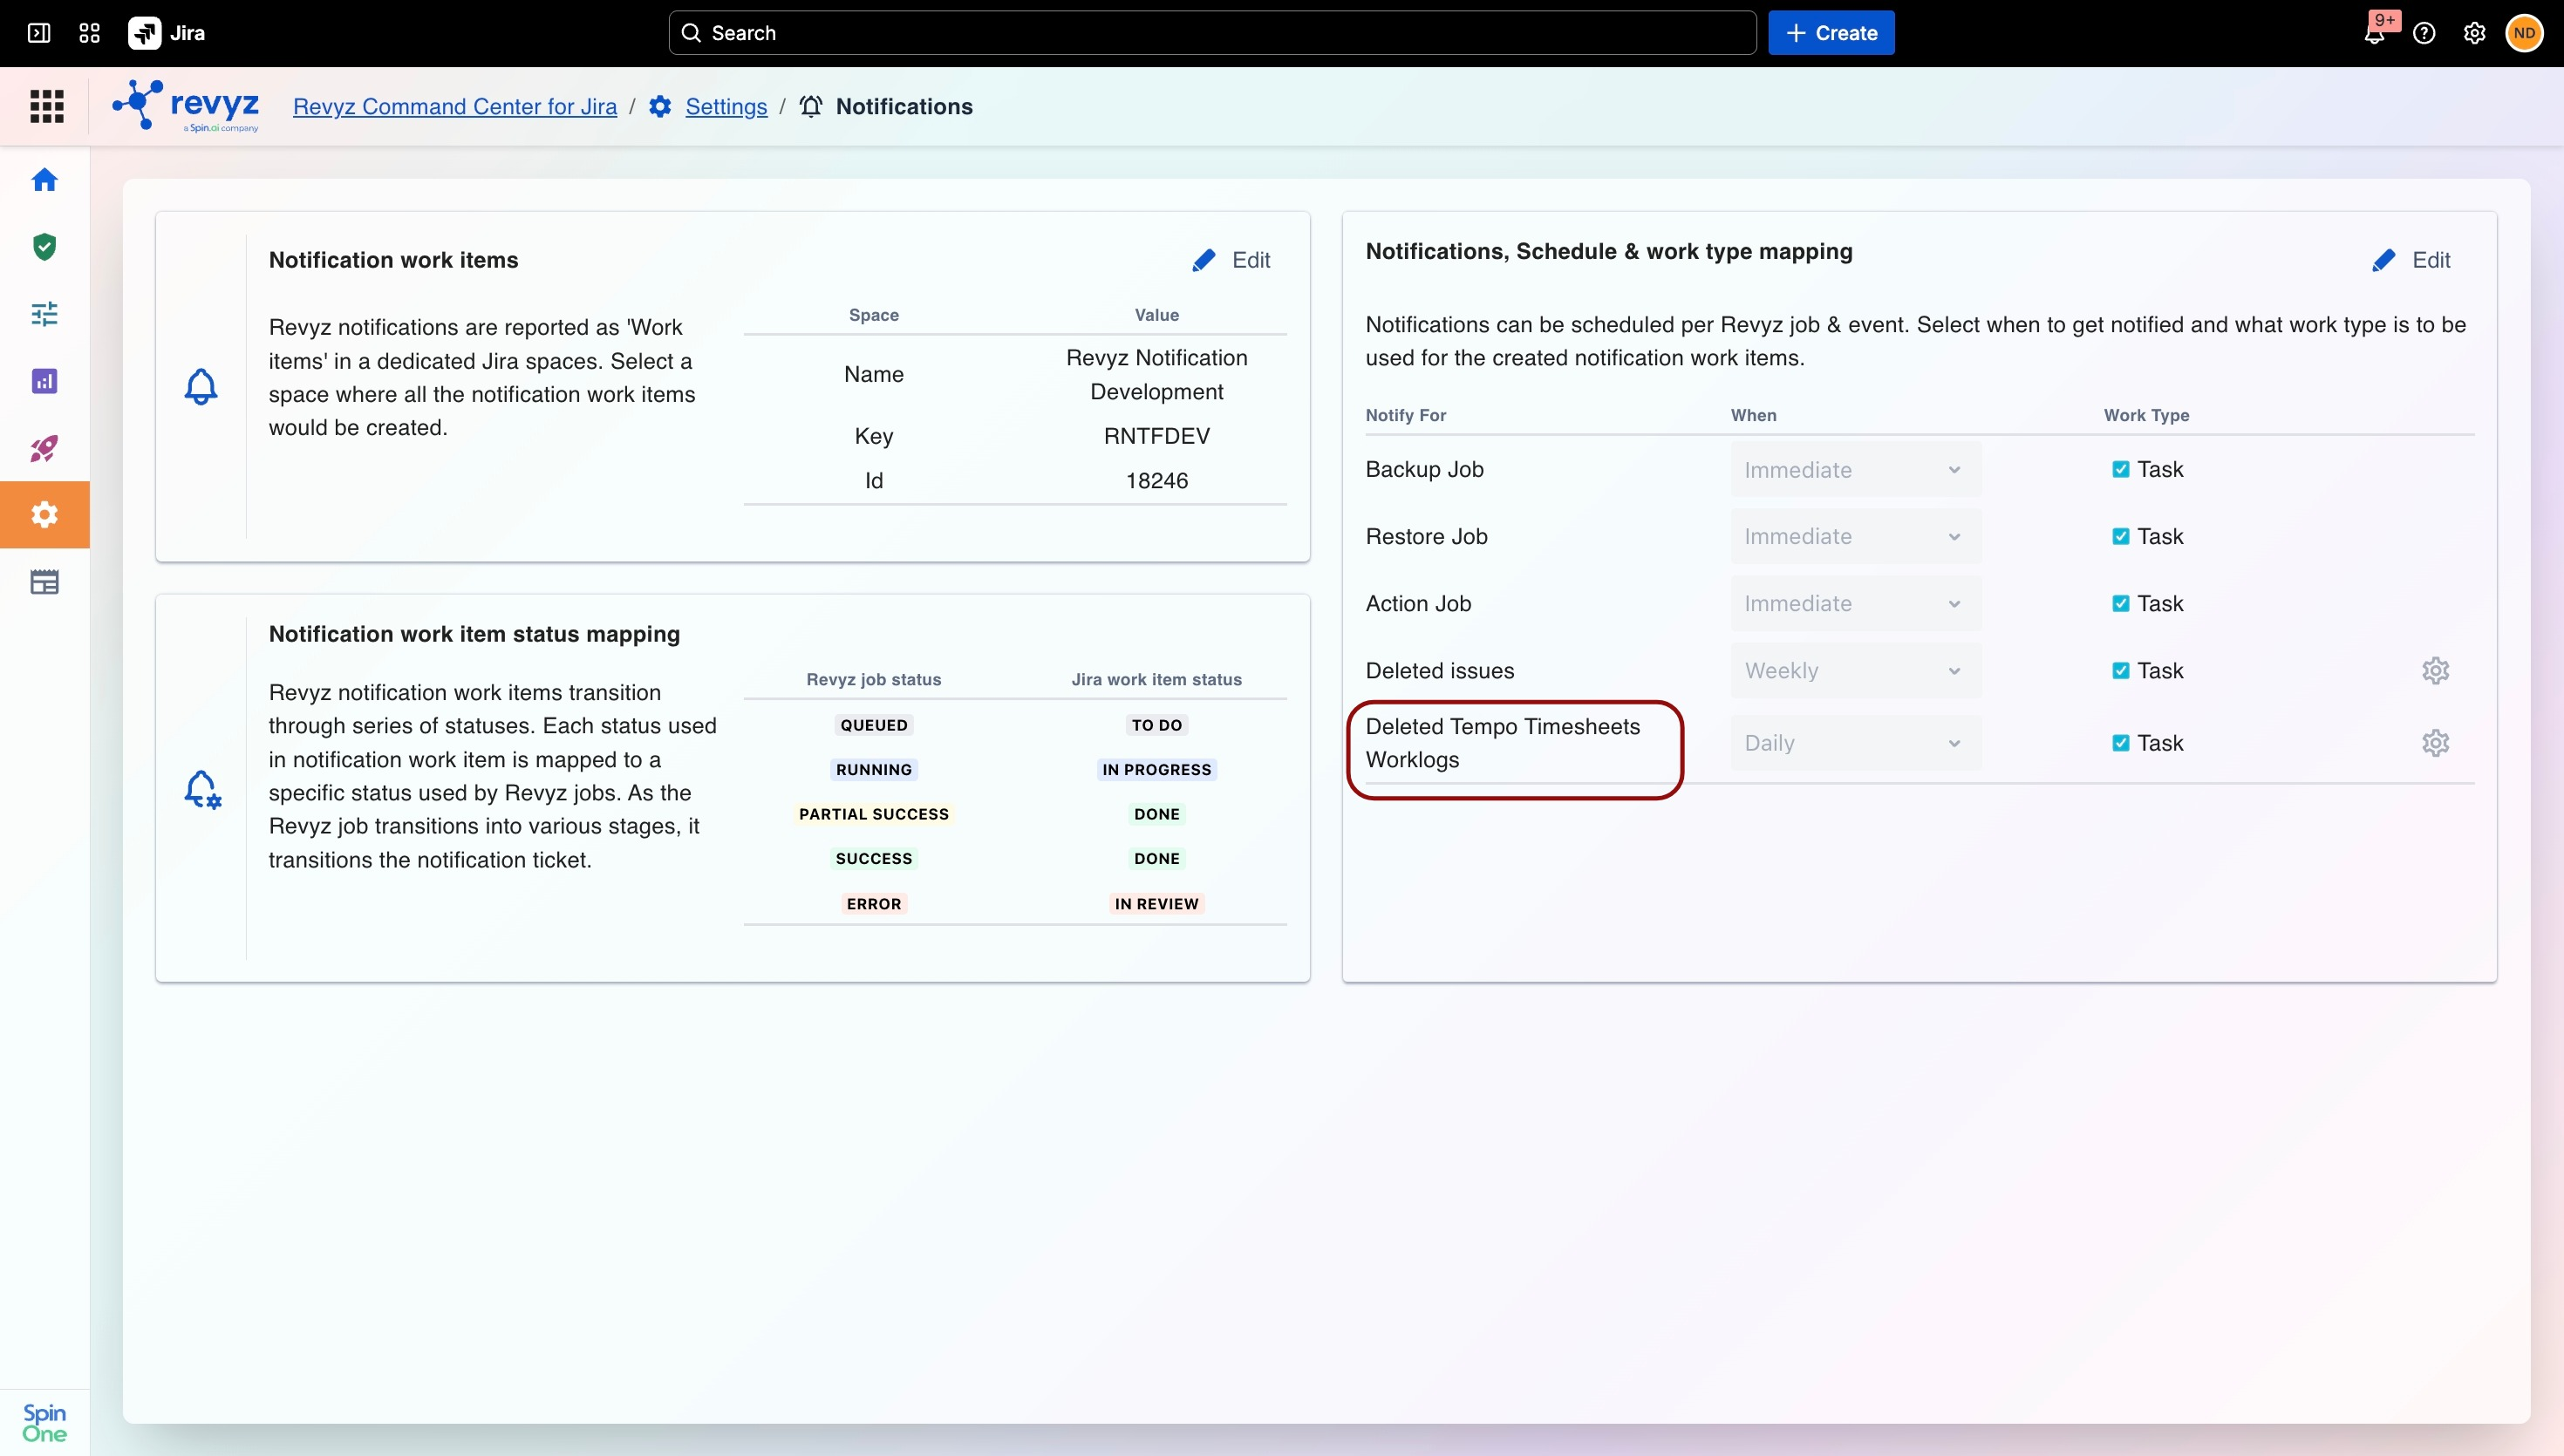
Task: Toggle the Task checkbox for Restore Job
Action: coord(2120,536)
